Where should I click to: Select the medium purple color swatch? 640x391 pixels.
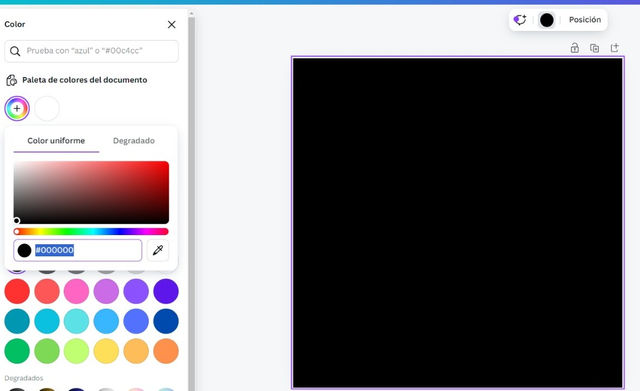(136, 291)
